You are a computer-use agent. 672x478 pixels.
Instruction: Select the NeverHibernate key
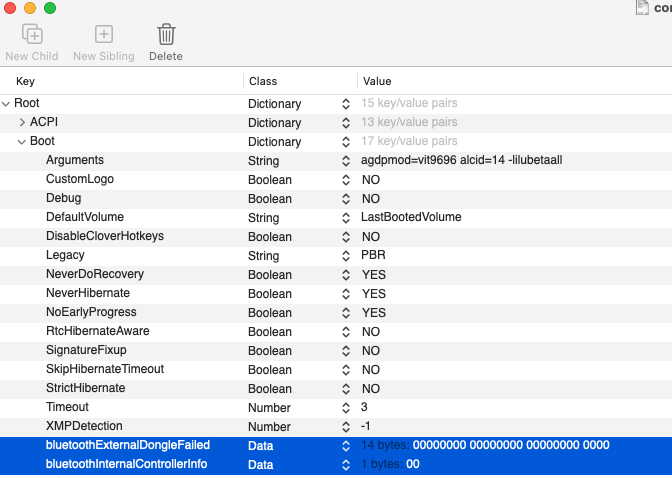point(88,293)
